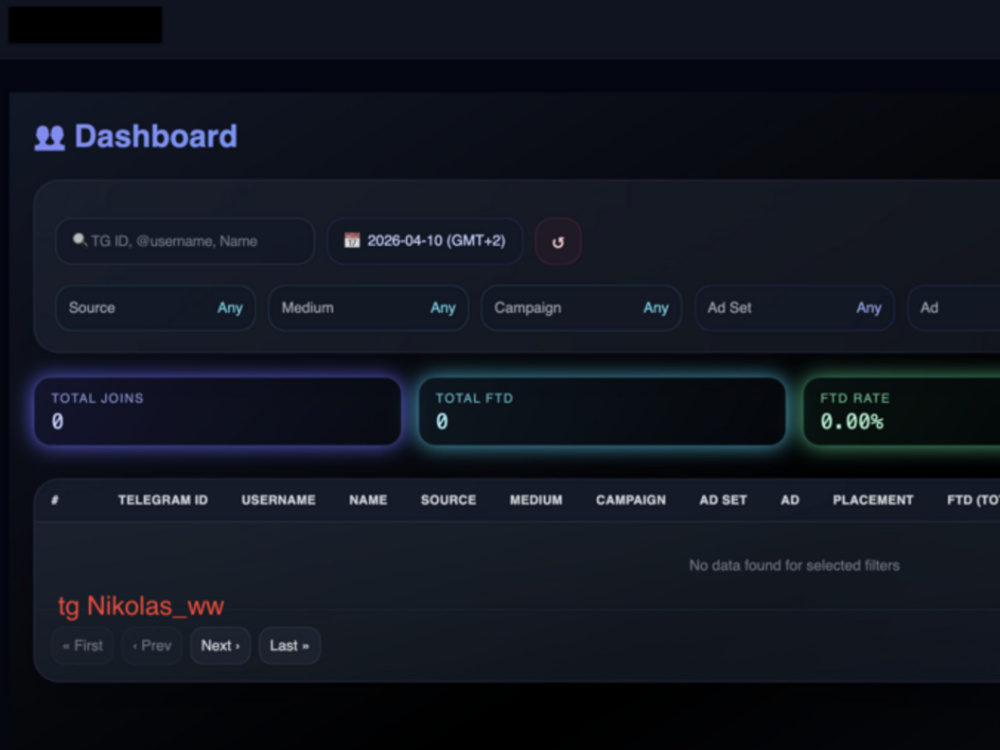
Task: Click the 'No data found for selected filters' message
Action: (794, 565)
